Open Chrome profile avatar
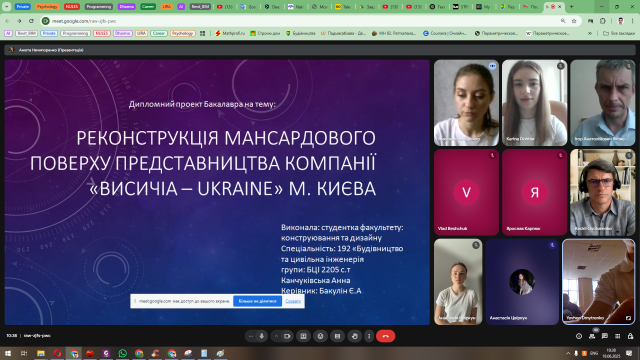 [620, 21]
